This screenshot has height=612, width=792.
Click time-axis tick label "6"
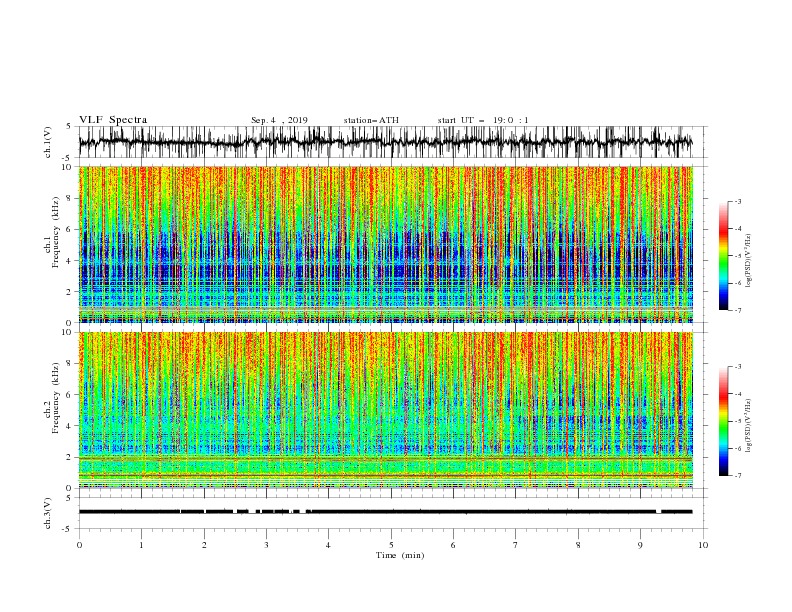point(453,545)
